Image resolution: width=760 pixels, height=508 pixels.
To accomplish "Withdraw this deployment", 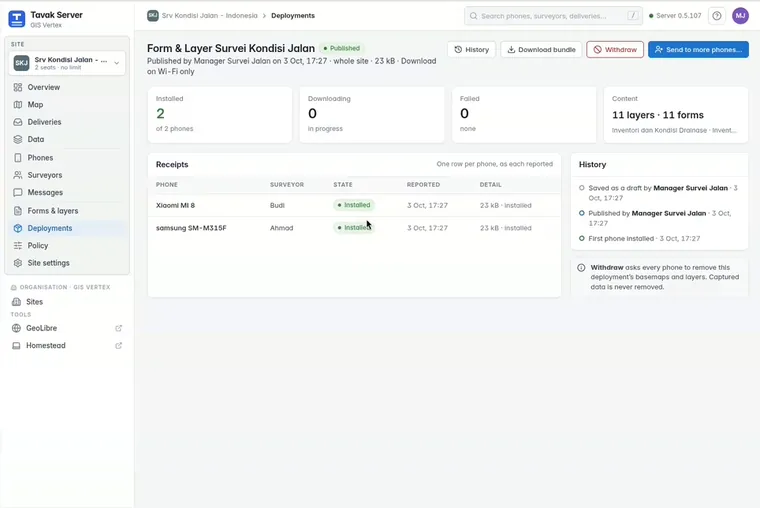I will click(615, 49).
